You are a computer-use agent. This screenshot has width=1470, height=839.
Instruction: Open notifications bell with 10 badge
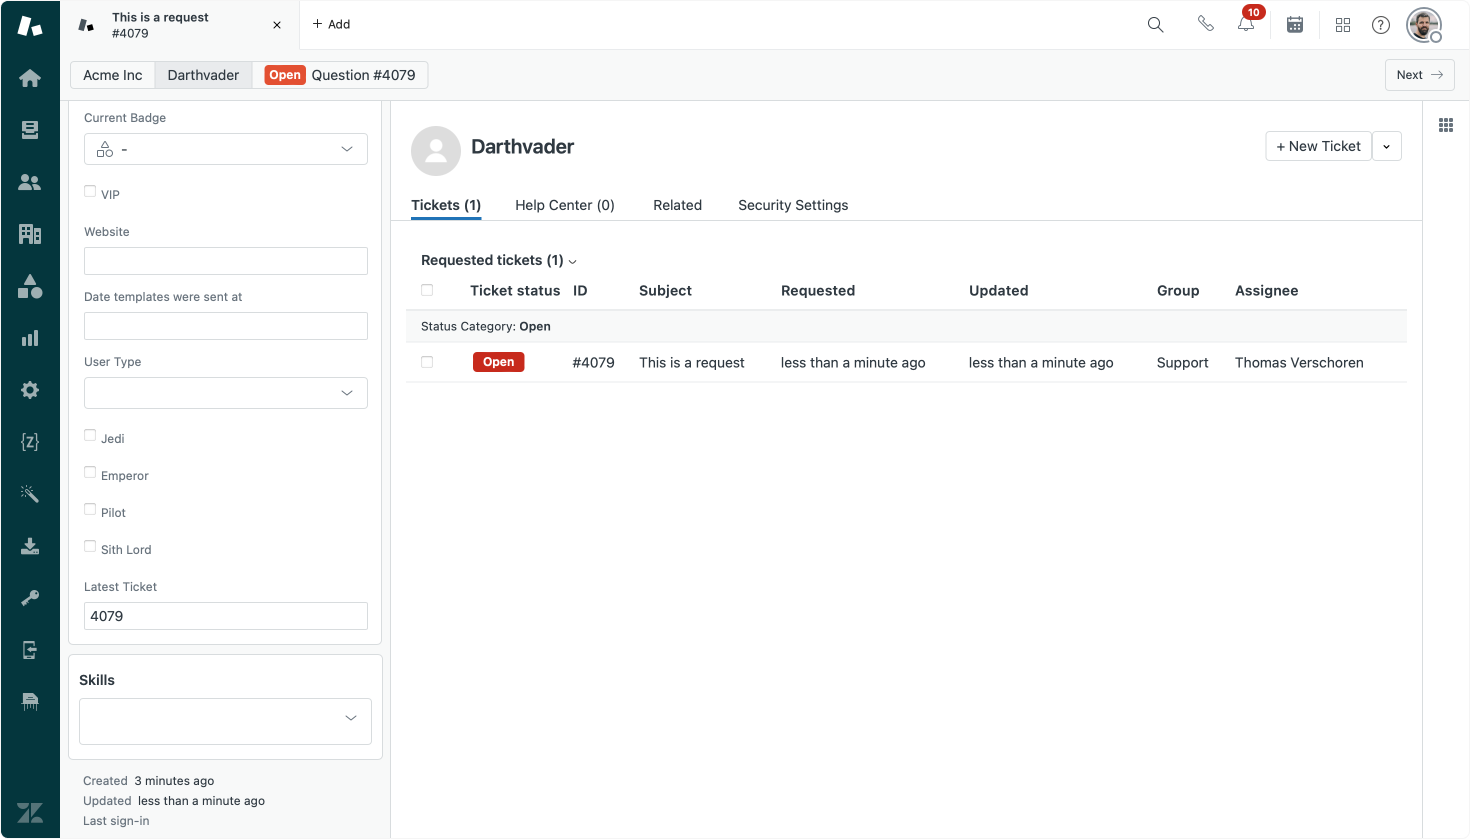[x=1246, y=23]
